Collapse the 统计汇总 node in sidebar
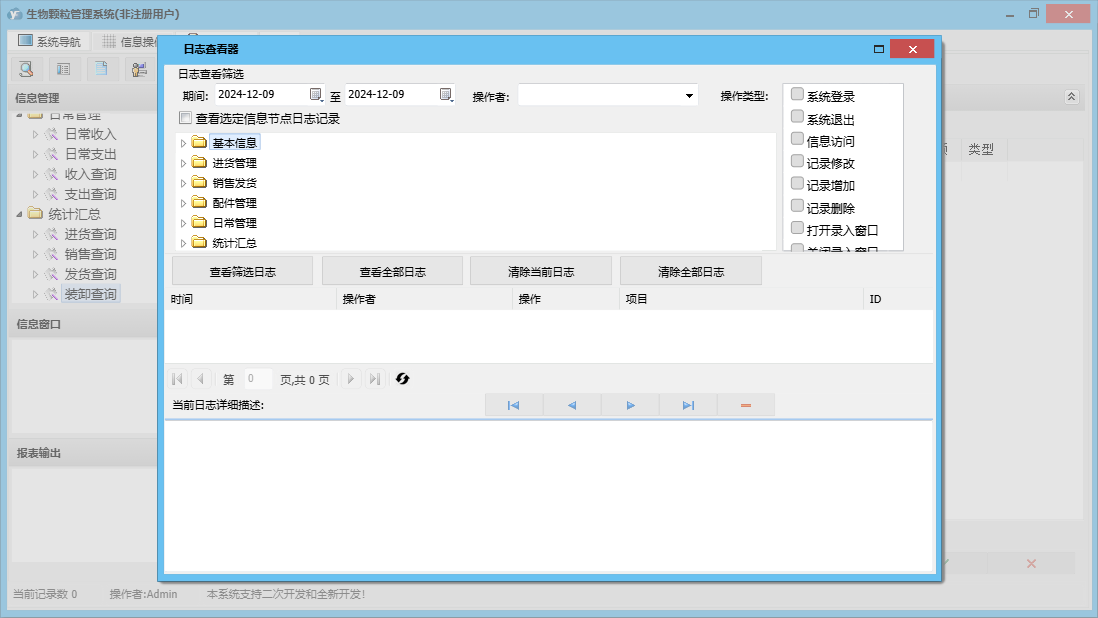This screenshot has height=618, width=1098. pos(20,214)
